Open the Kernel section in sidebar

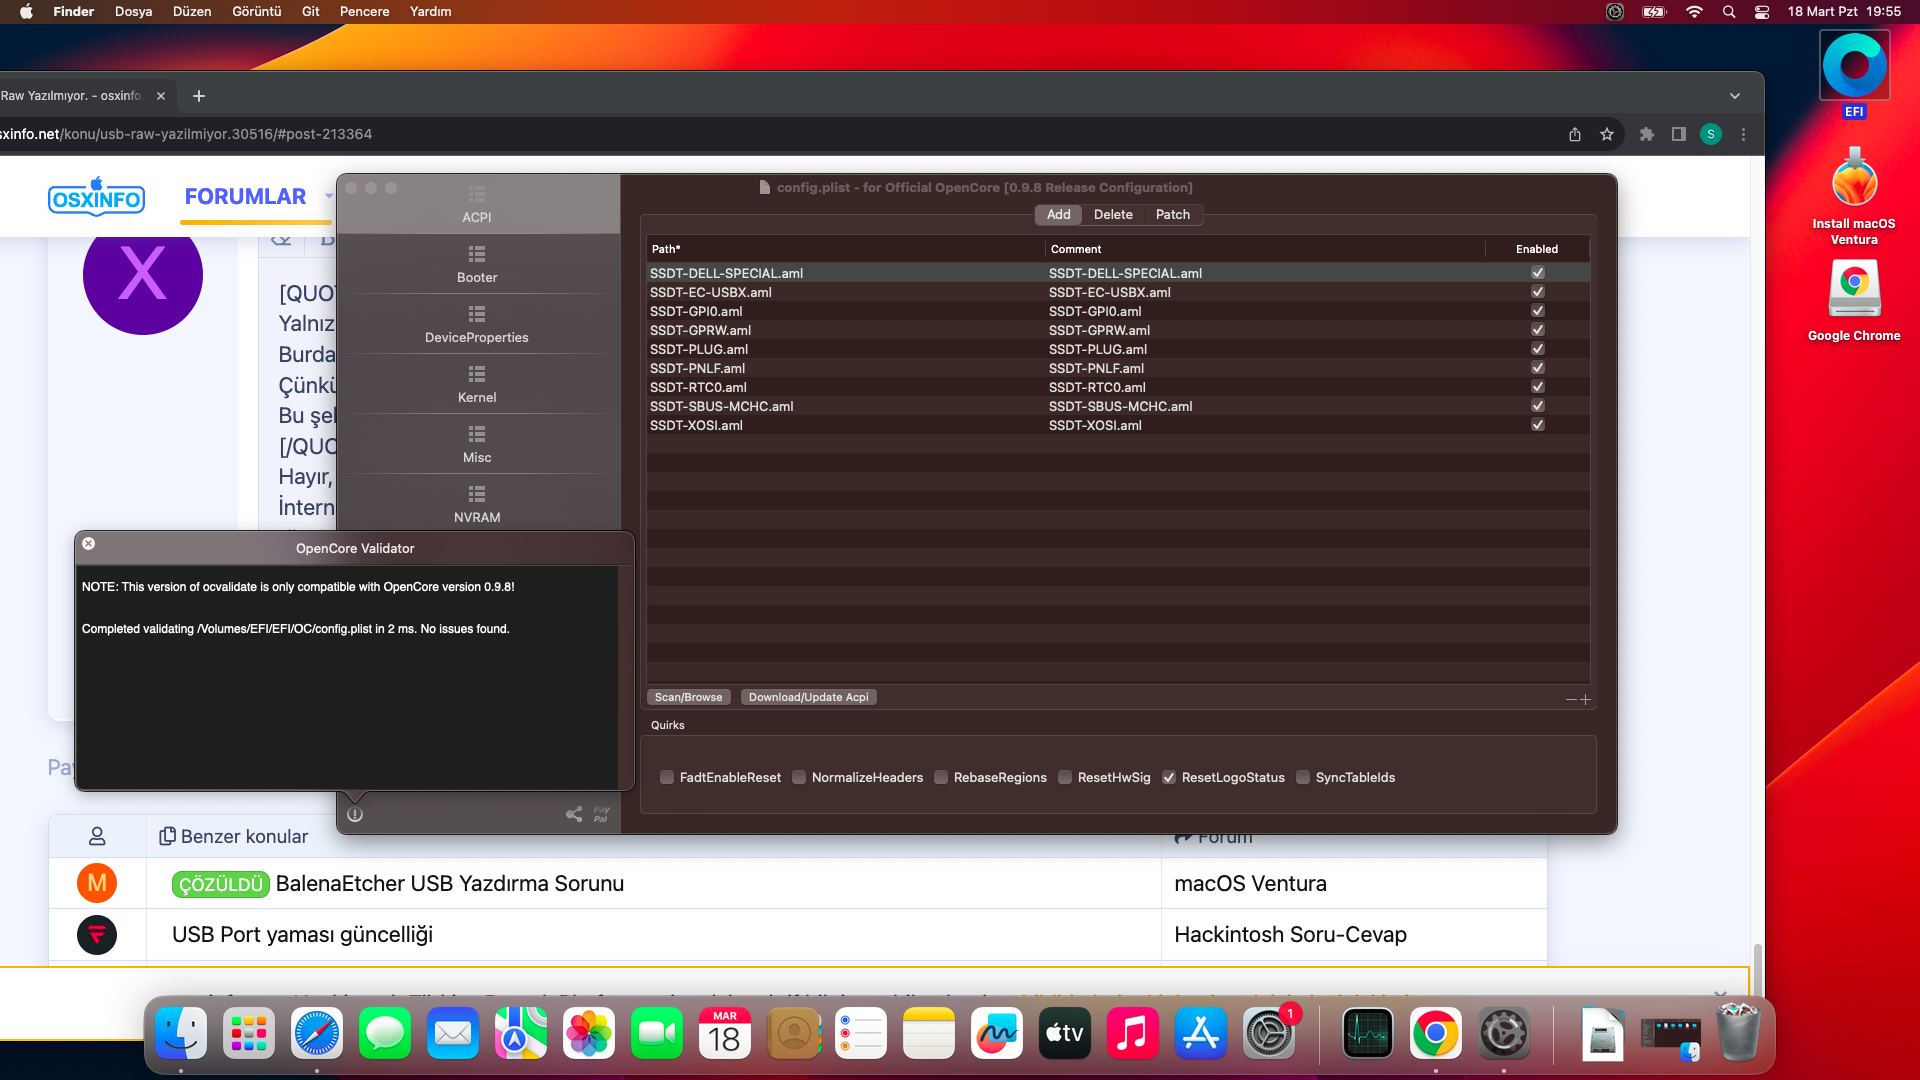pyautogui.click(x=477, y=384)
